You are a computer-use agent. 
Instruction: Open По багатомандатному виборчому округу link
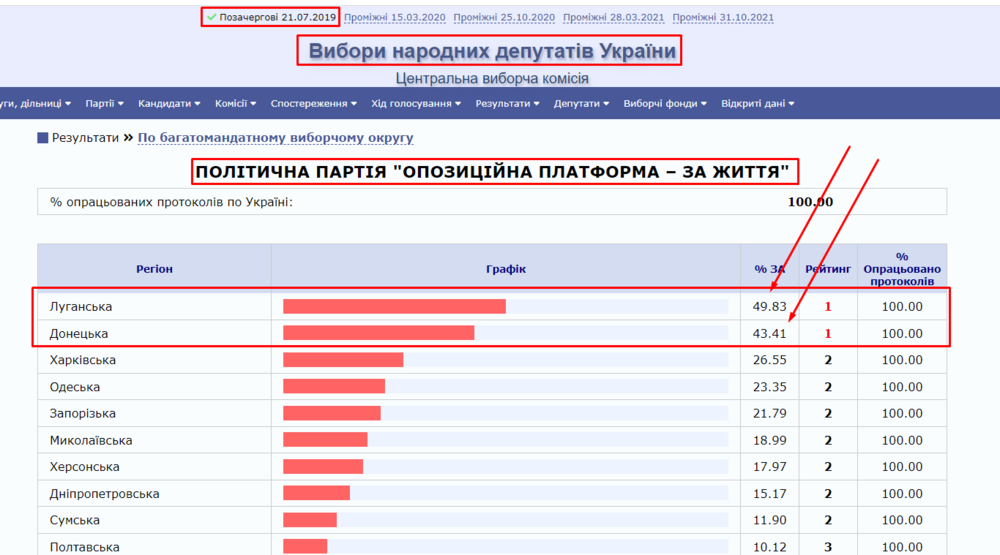coord(276,138)
